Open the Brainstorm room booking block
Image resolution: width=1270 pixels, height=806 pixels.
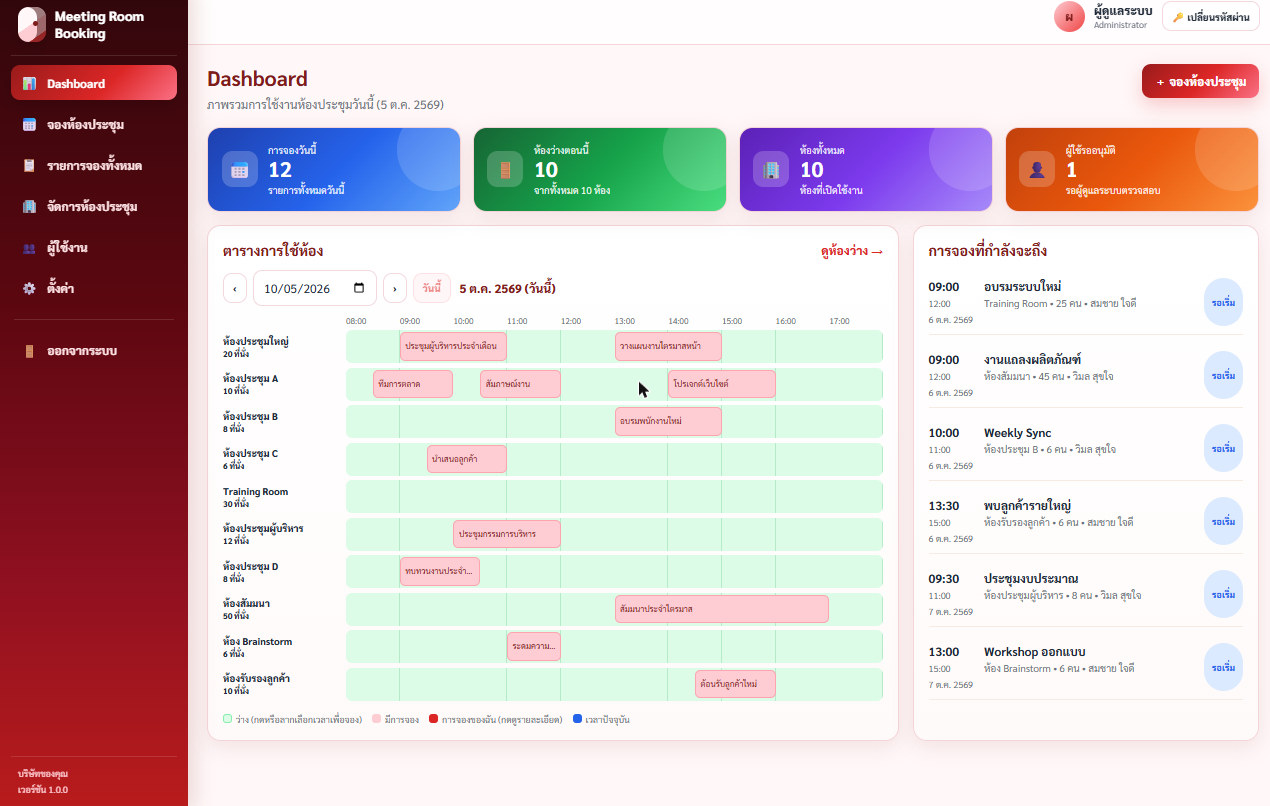click(534, 646)
